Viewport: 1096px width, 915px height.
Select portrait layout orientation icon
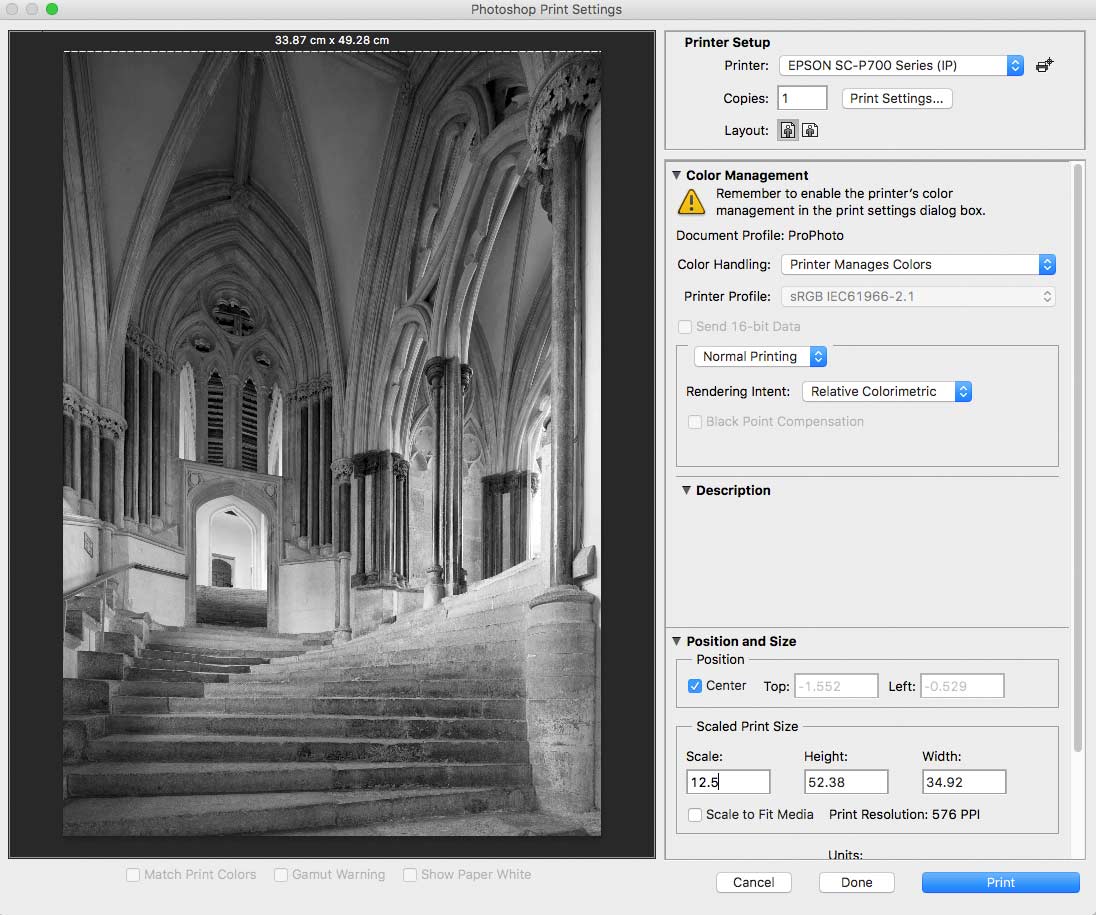(x=788, y=131)
